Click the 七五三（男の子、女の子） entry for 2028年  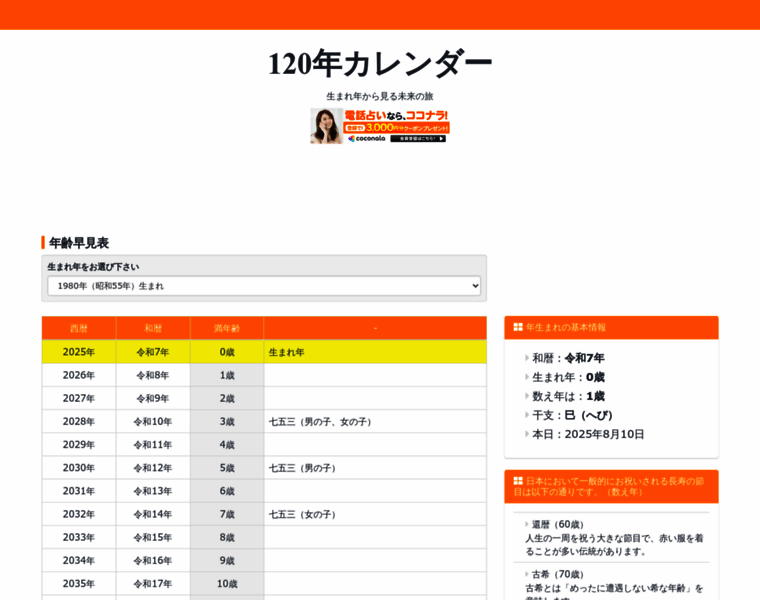pos(322,422)
